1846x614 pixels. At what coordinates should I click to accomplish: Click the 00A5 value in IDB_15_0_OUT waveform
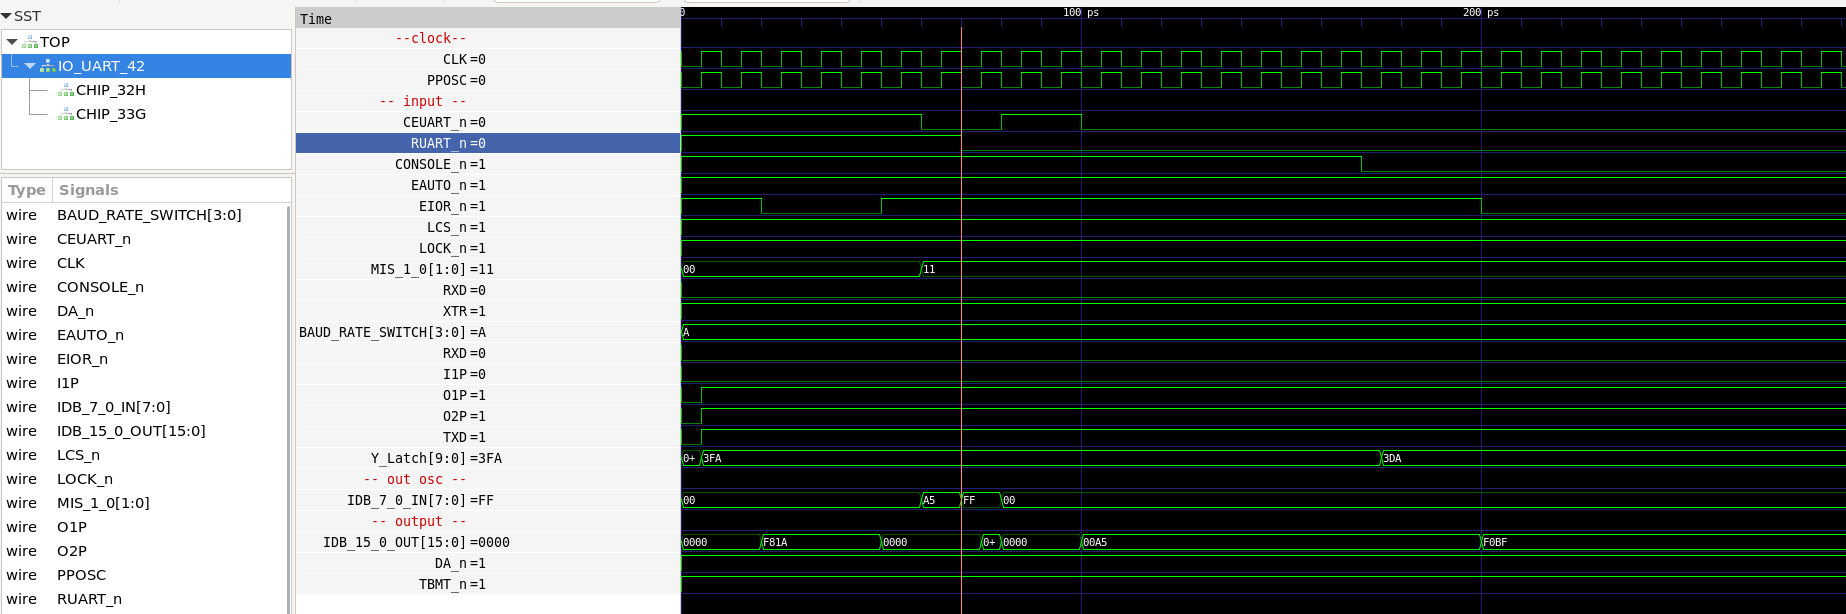(1095, 542)
